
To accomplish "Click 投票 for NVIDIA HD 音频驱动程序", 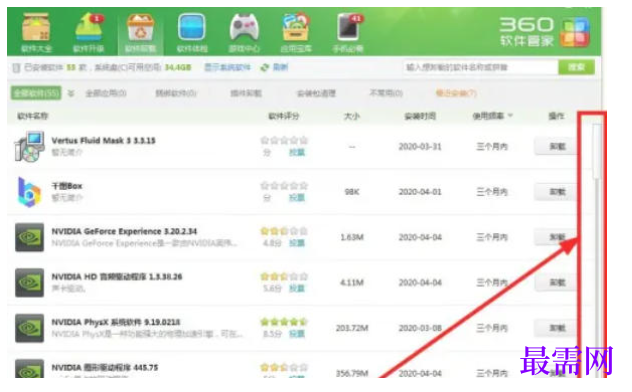I will point(297,288).
